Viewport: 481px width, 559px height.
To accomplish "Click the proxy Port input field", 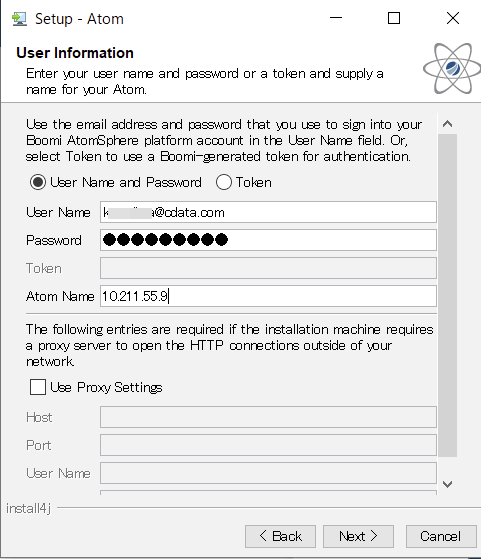I will coord(268,445).
